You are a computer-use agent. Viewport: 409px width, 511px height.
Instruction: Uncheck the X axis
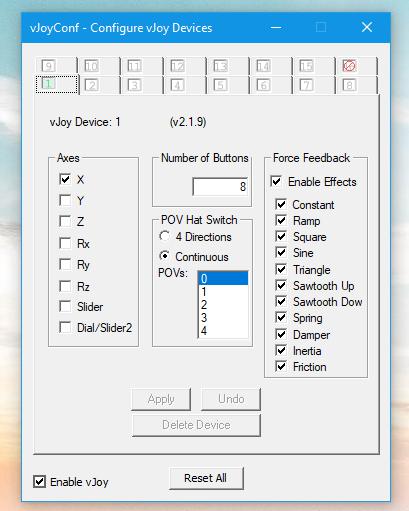coord(65,179)
